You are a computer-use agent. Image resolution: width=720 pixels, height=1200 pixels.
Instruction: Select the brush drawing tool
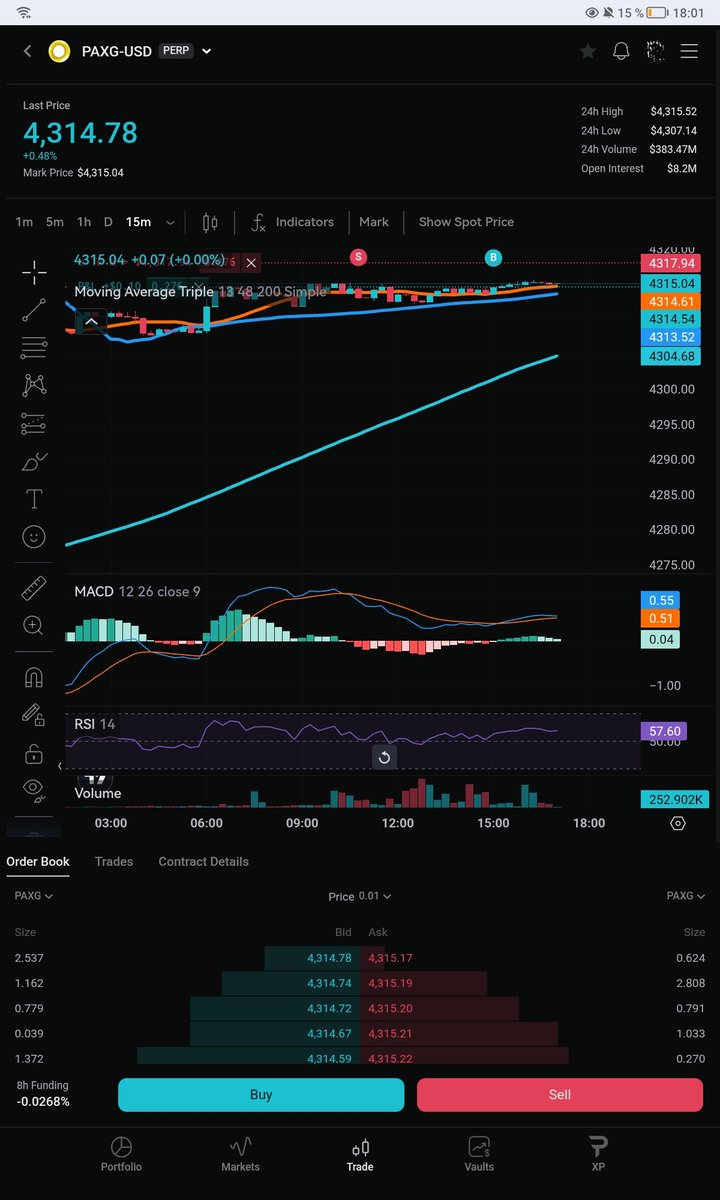point(34,461)
